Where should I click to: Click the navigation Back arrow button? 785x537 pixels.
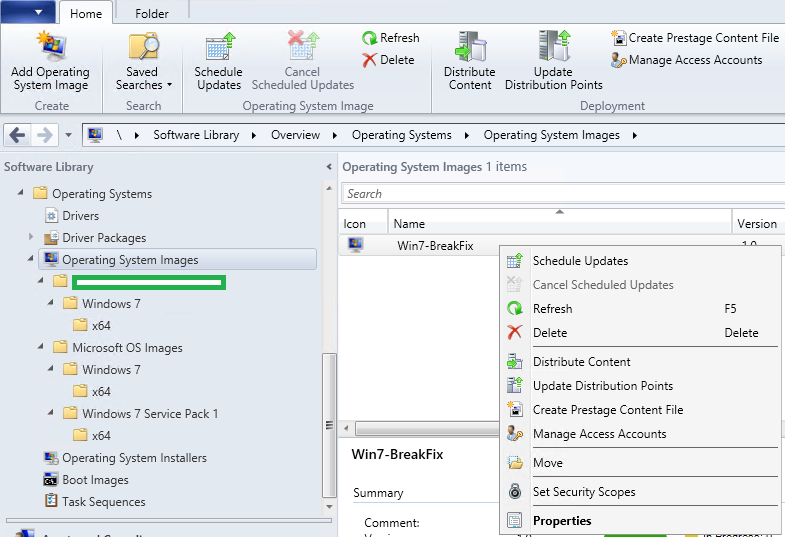(18, 135)
